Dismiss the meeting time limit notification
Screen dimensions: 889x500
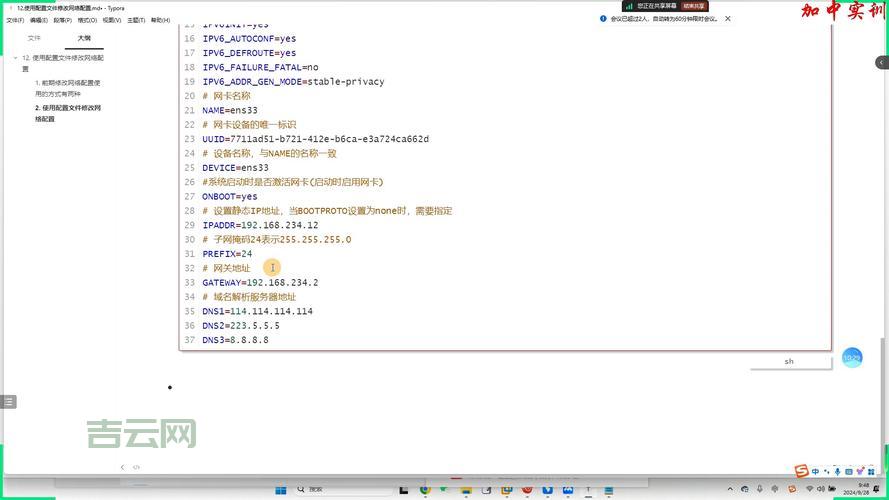728,18
